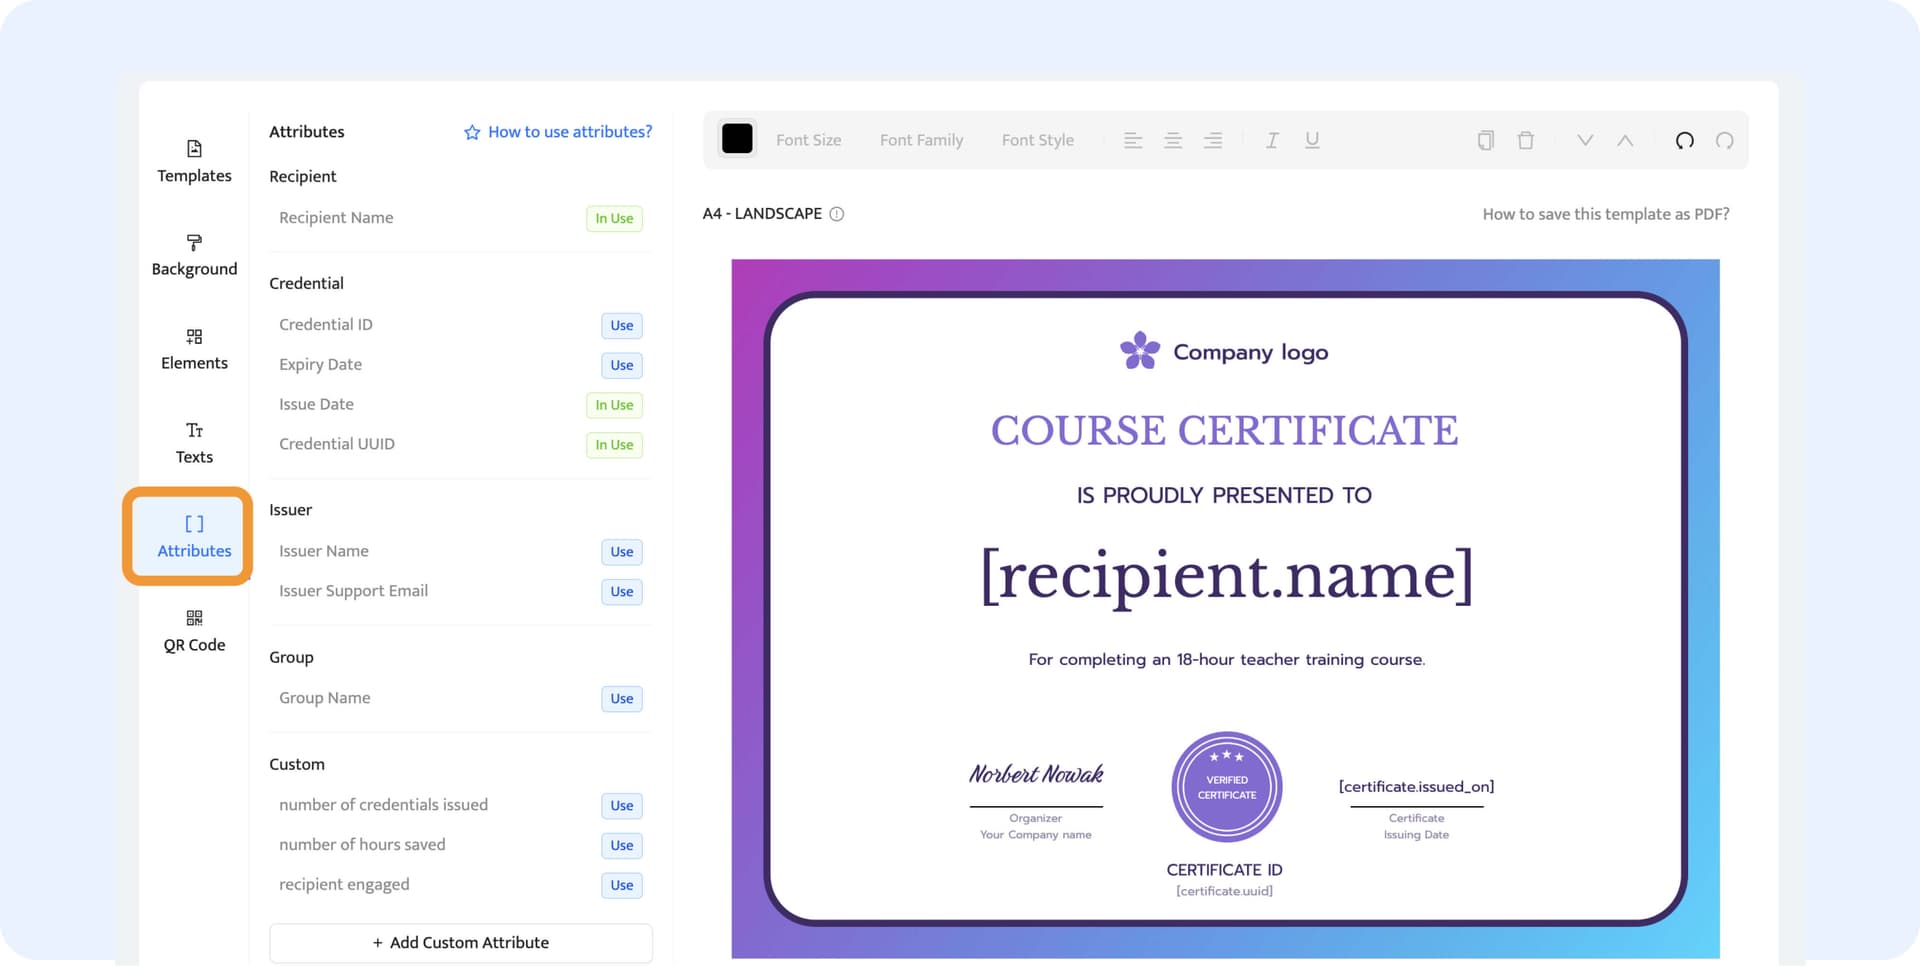
Task: Toggle underline text formatting
Action: pos(1312,141)
